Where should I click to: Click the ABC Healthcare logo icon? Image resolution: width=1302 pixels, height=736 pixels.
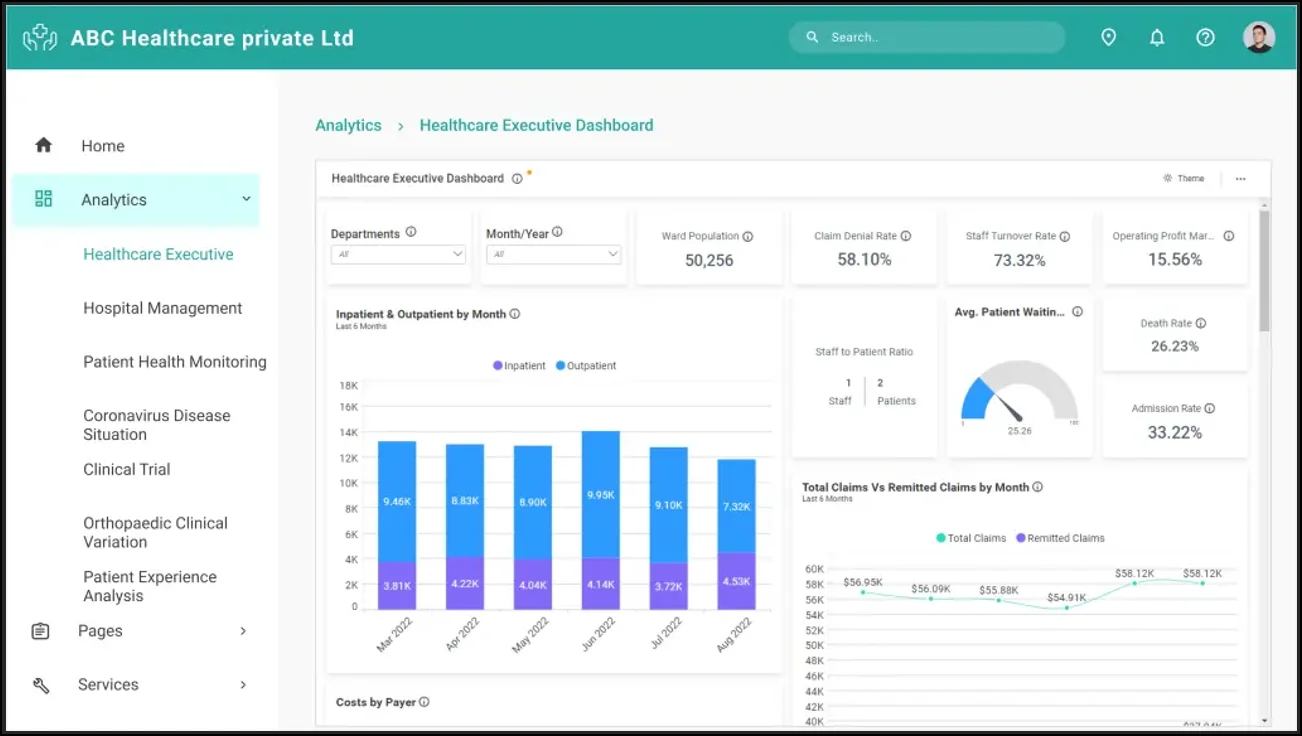[40, 38]
